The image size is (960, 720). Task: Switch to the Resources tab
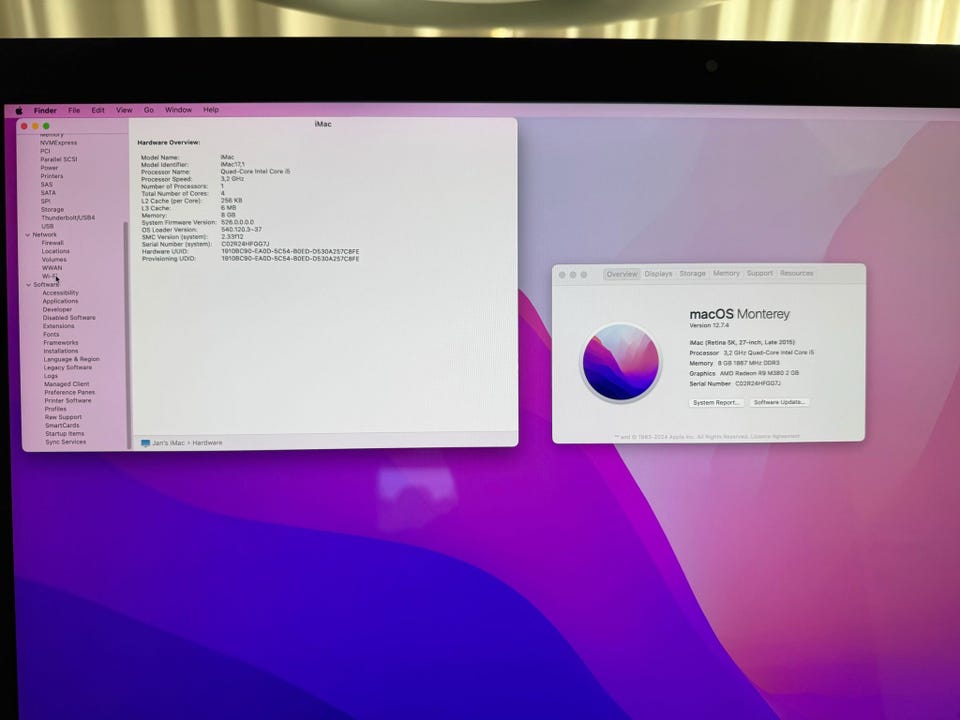click(797, 273)
